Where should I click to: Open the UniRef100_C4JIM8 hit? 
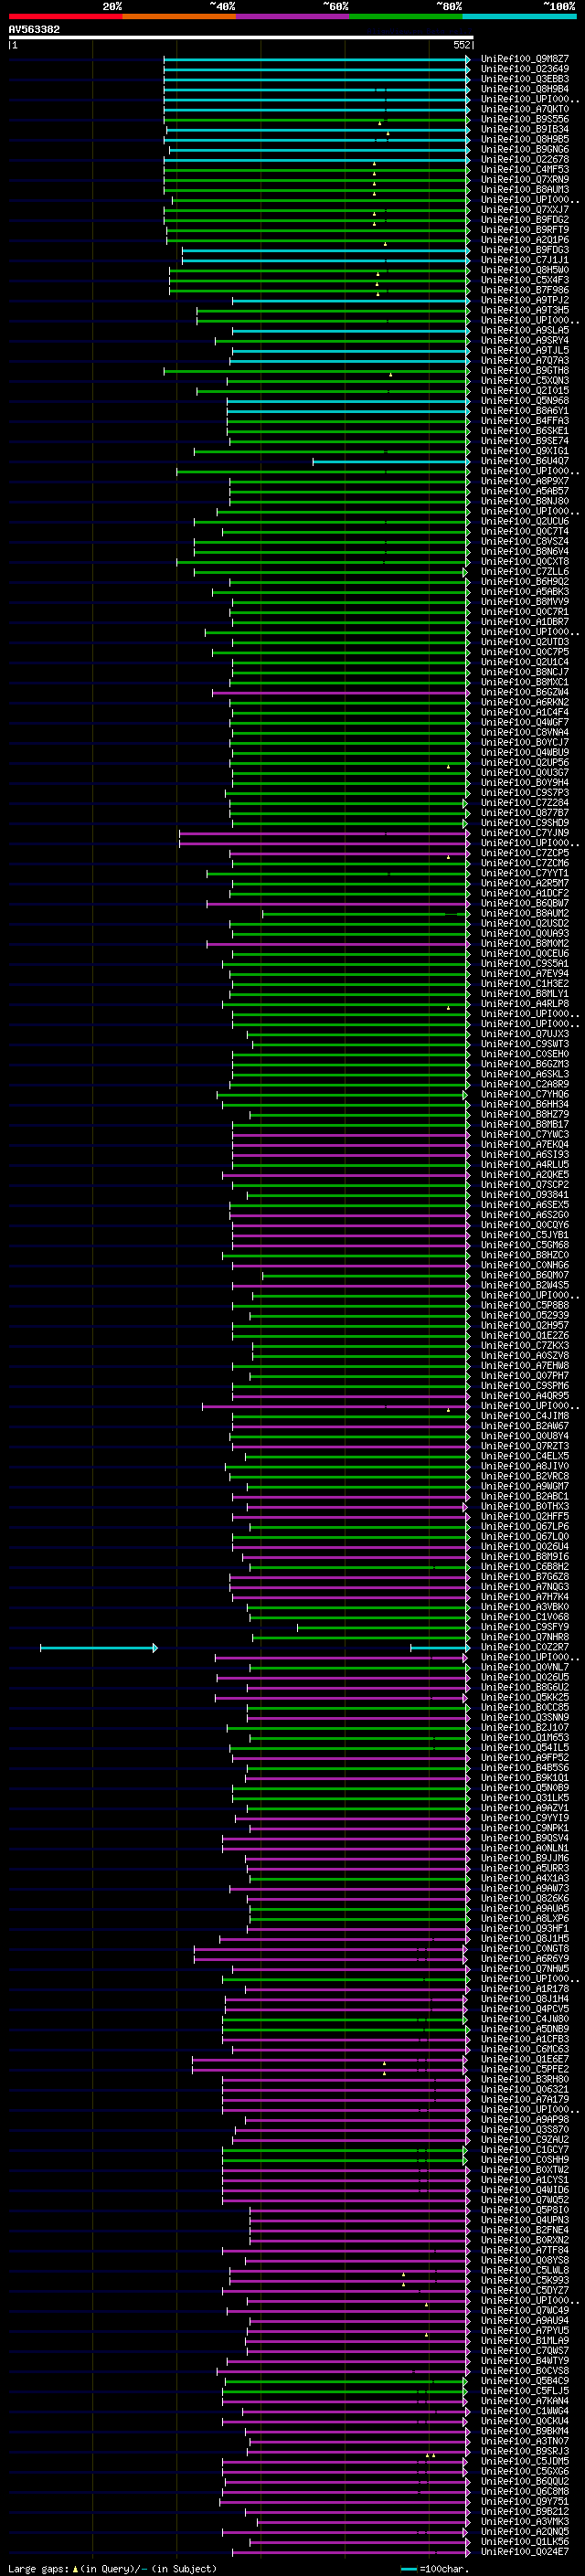525,1416
